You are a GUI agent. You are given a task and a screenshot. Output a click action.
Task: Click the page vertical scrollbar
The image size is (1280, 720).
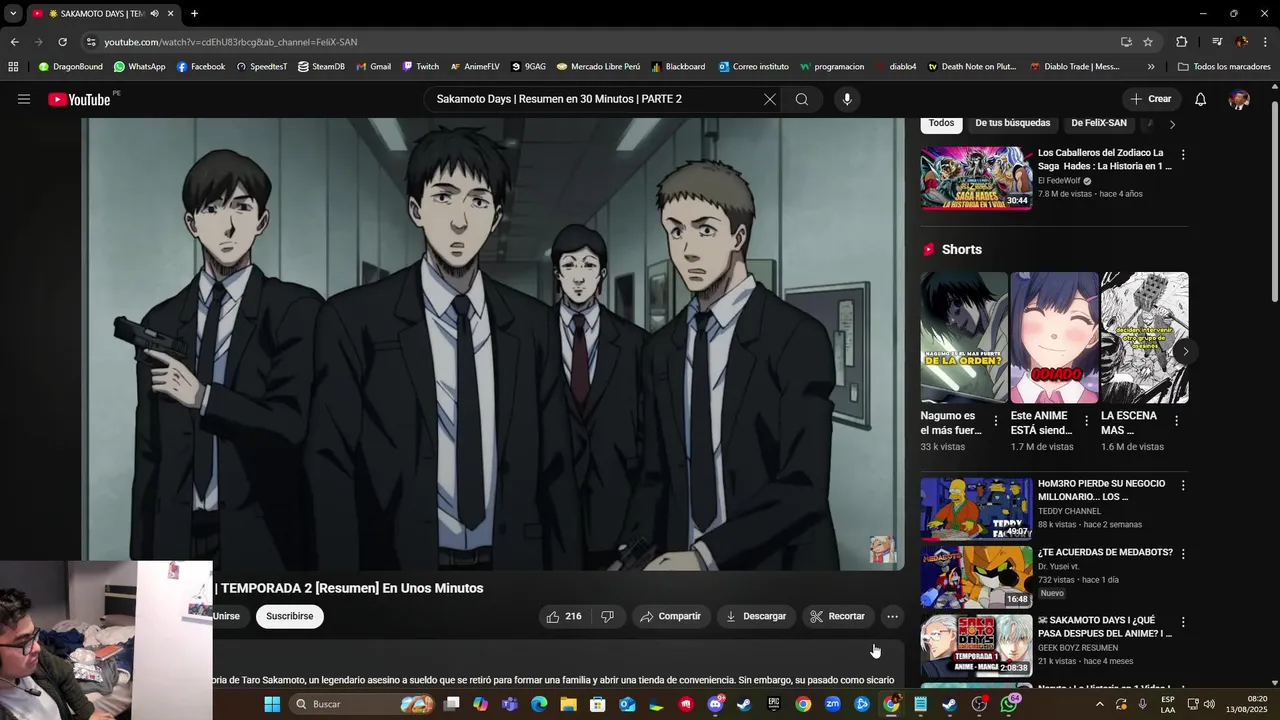(1274, 200)
